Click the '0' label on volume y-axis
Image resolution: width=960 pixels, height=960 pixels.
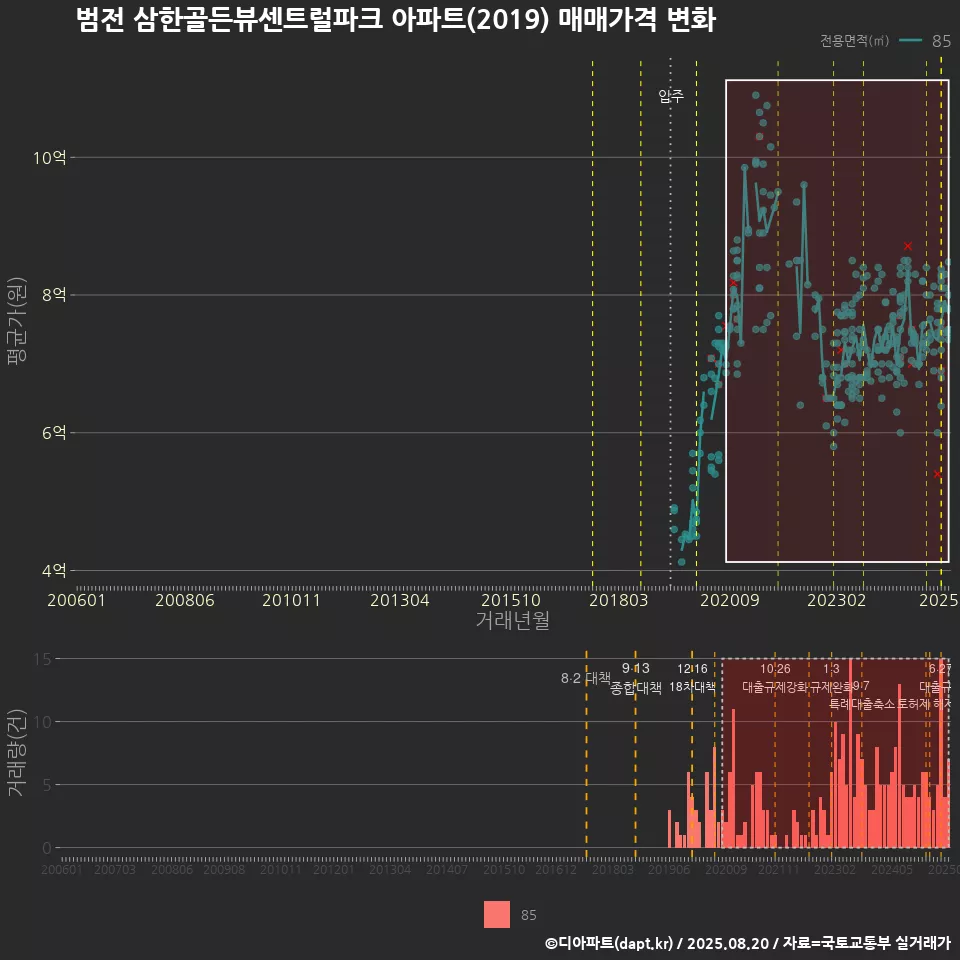point(47,848)
